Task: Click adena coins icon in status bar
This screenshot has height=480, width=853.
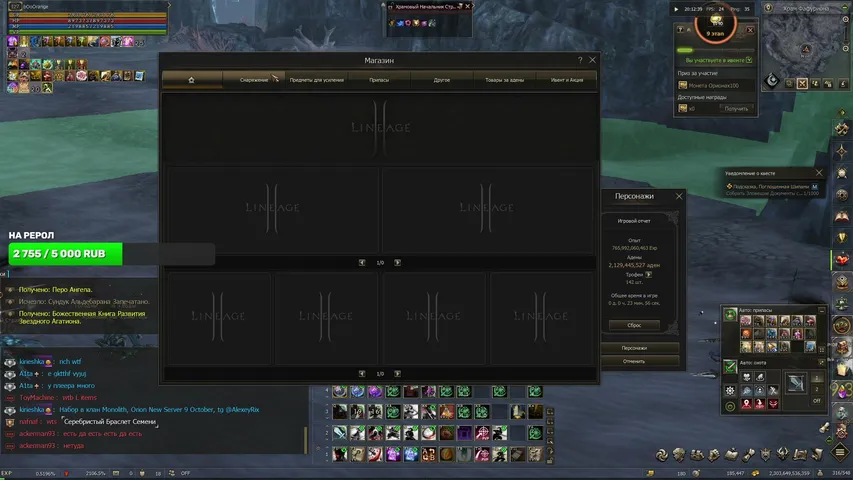Action: (755, 473)
